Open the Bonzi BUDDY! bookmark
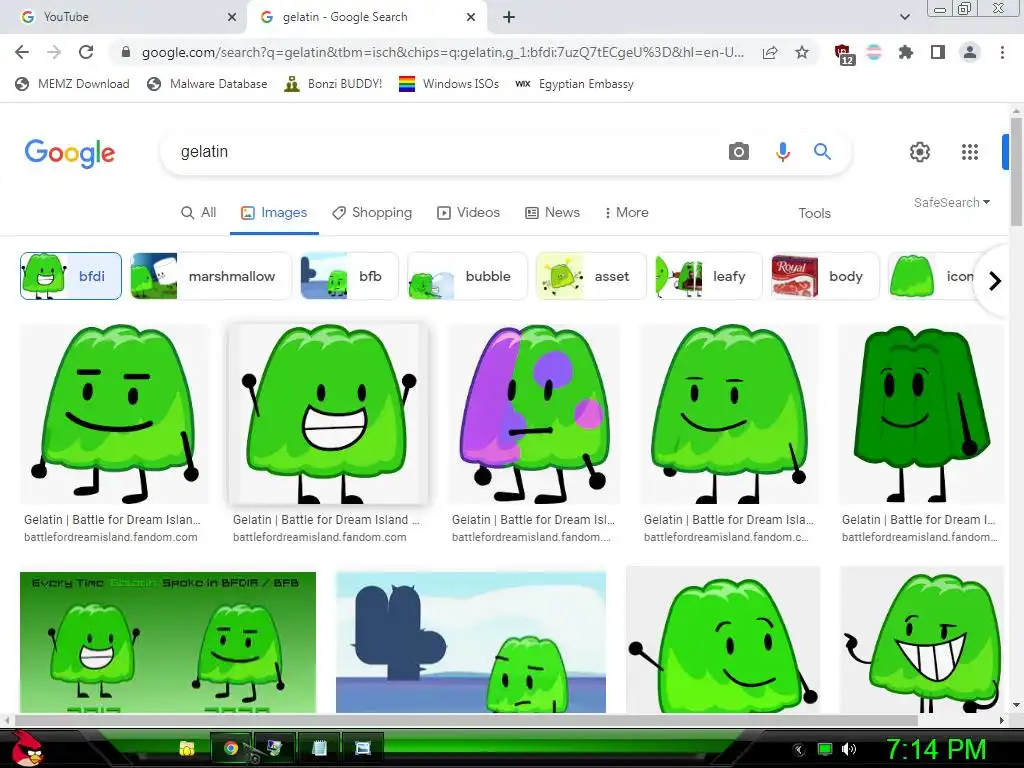The image size is (1024, 768). tap(334, 84)
